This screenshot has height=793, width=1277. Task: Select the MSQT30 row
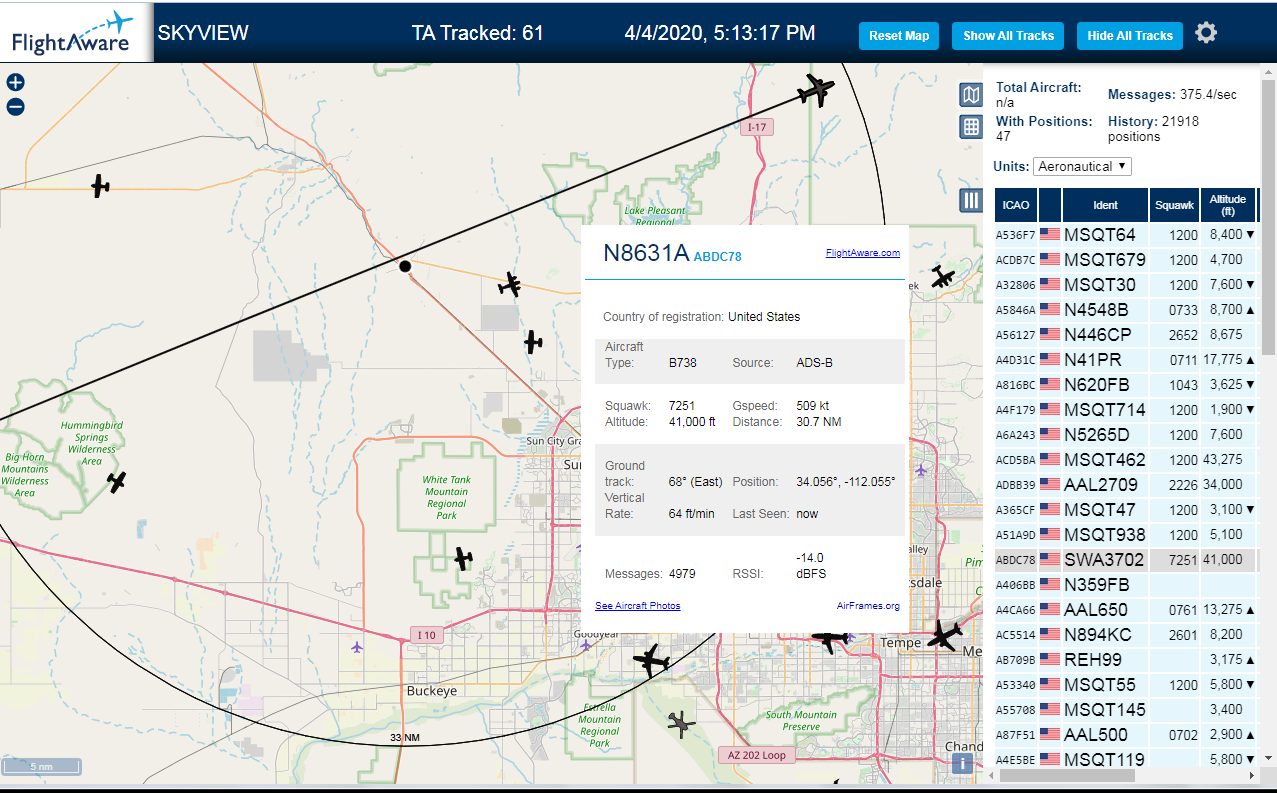pyautogui.click(x=1125, y=285)
